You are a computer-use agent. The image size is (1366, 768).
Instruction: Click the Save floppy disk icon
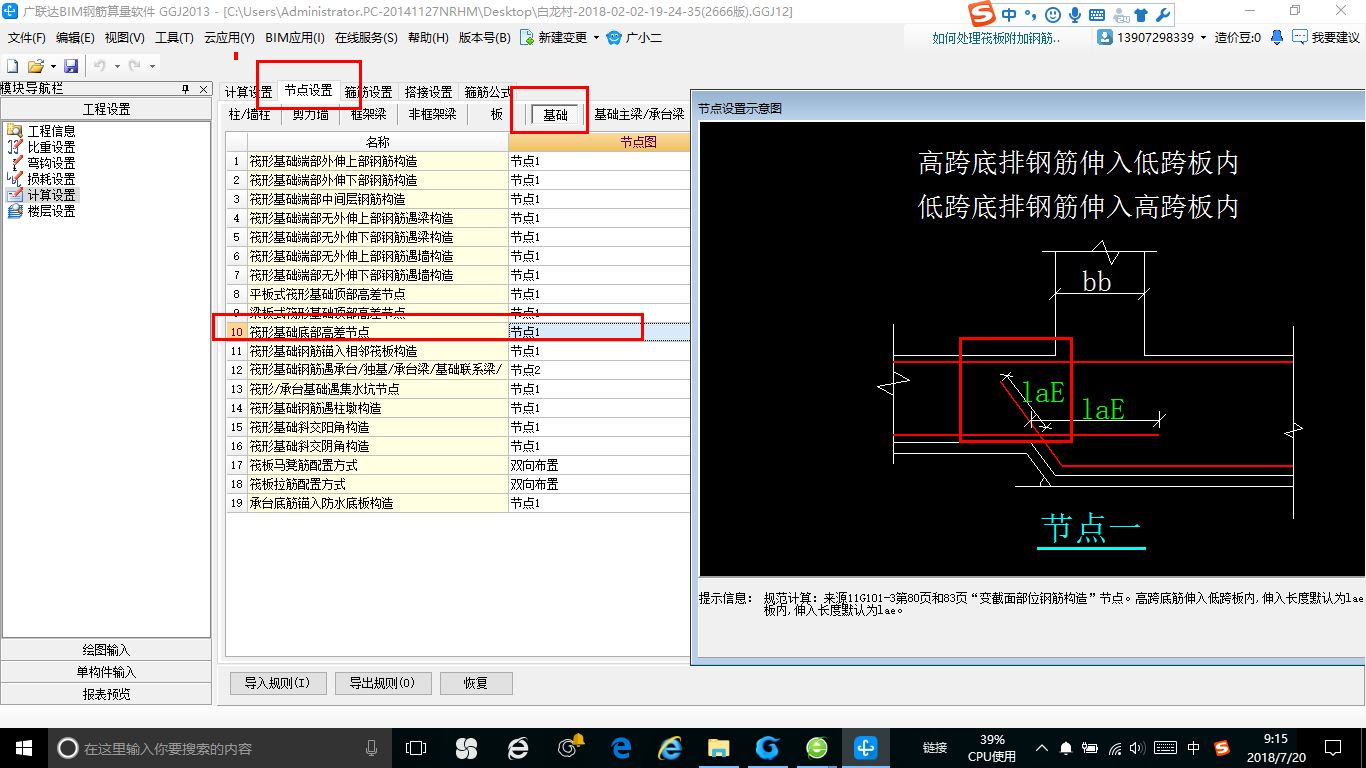(71, 66)
